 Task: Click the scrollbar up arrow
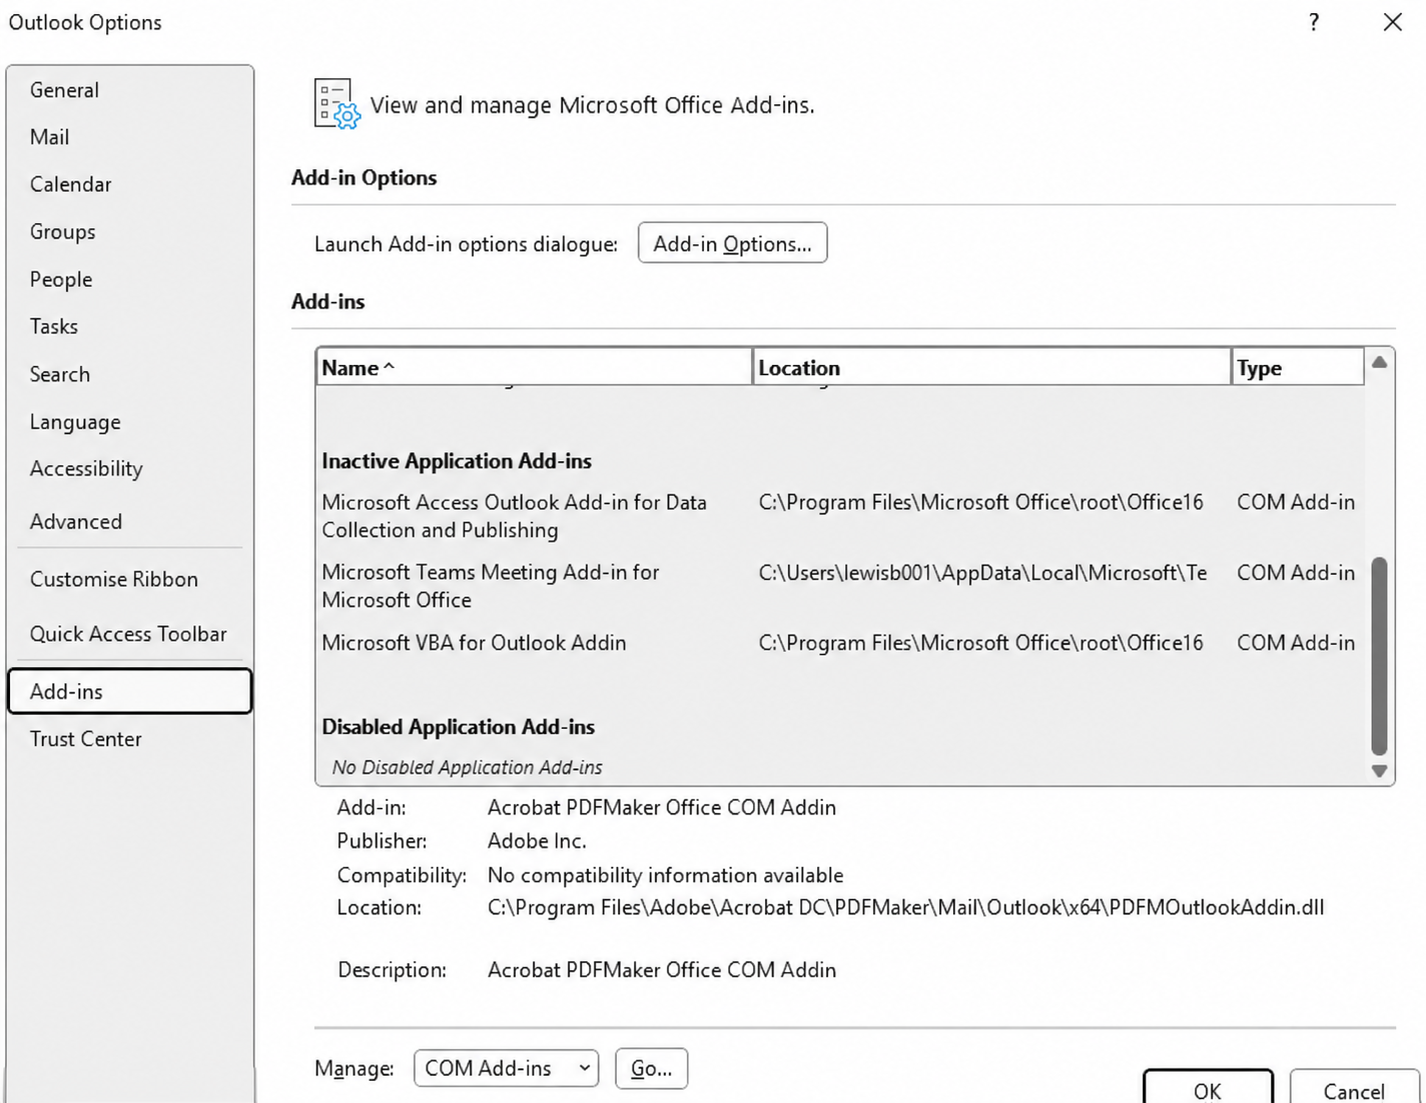pos(1379,362)
